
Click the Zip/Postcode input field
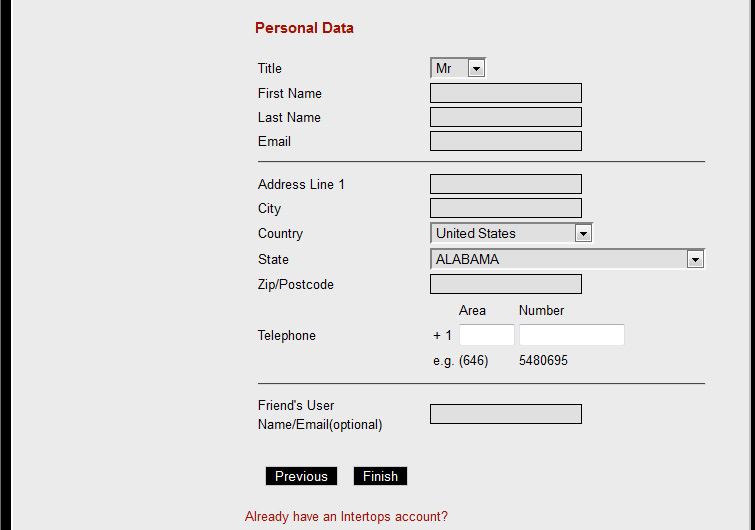[506, 284]
